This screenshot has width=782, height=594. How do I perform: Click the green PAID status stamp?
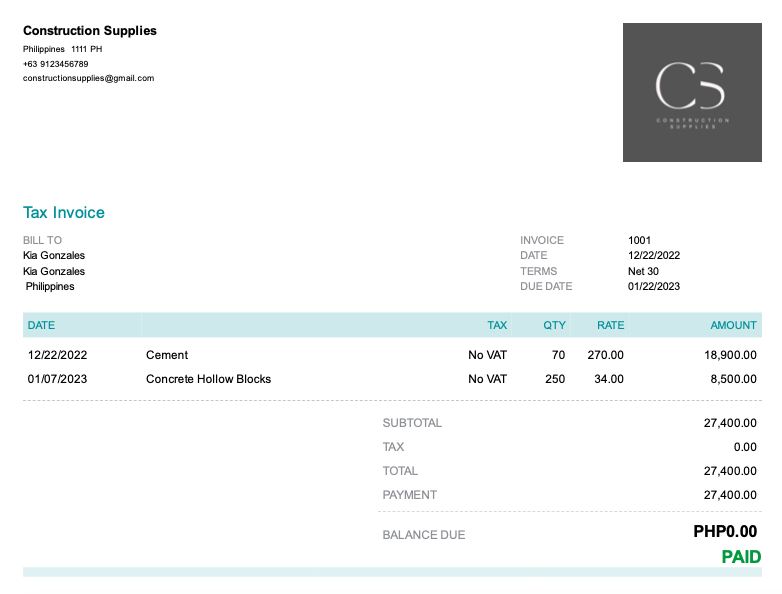(741, 557)
